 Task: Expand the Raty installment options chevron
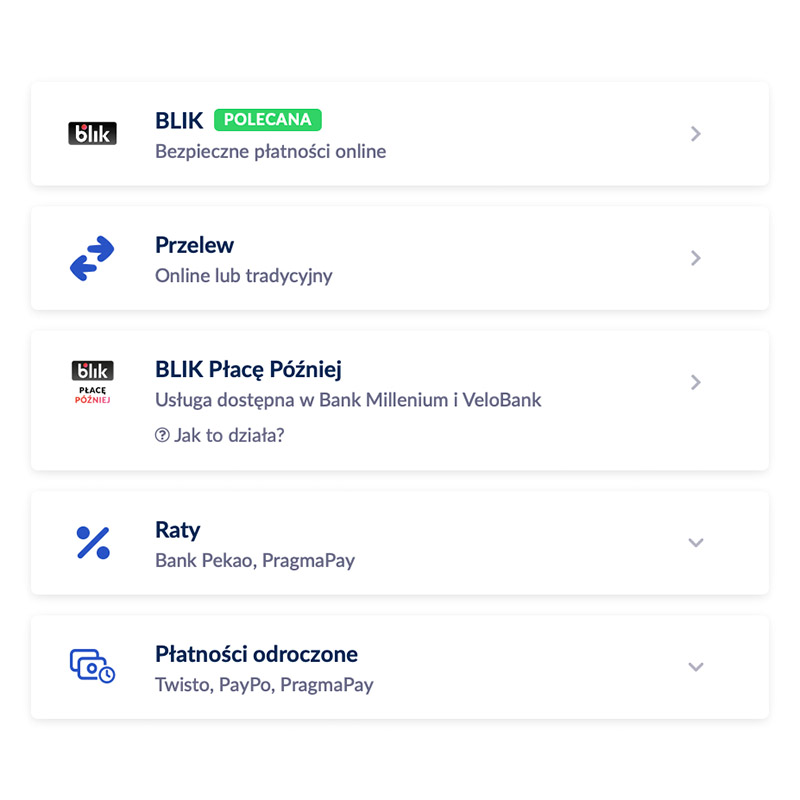696,542
